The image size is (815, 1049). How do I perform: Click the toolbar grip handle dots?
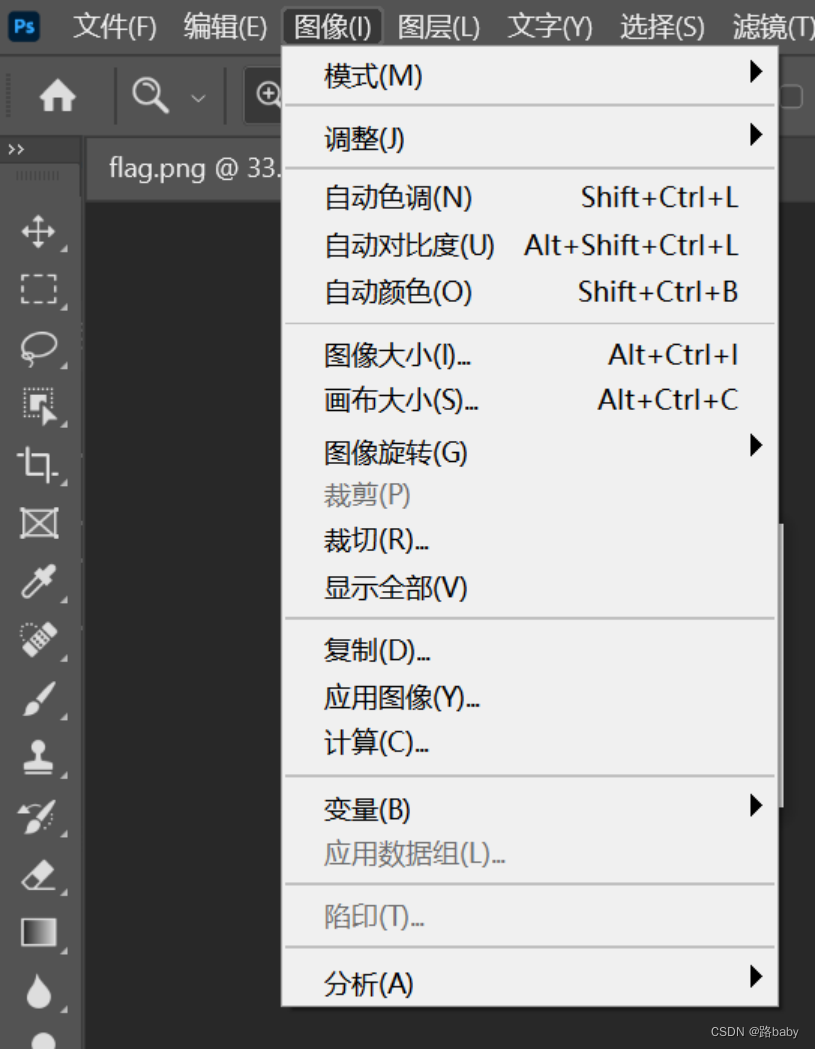pos(37,175)
